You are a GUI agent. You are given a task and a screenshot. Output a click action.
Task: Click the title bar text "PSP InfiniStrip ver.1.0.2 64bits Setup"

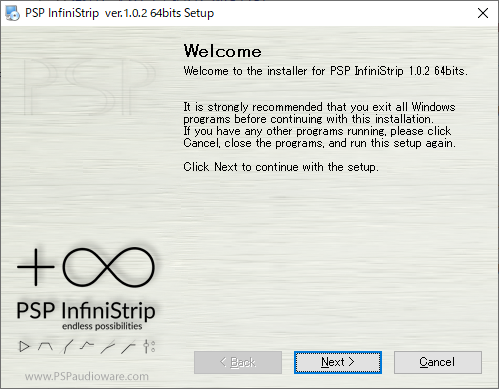[x=120, y=13]
